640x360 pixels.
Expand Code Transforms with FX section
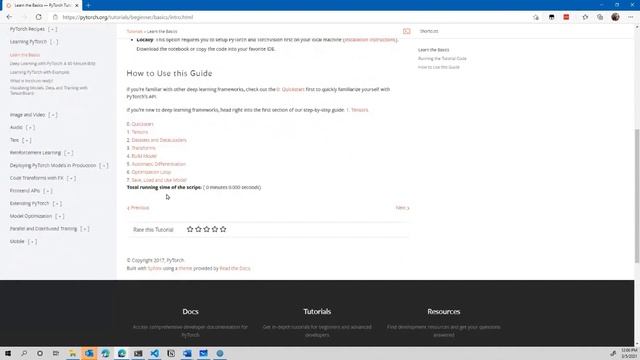click(x=71, y=178)
